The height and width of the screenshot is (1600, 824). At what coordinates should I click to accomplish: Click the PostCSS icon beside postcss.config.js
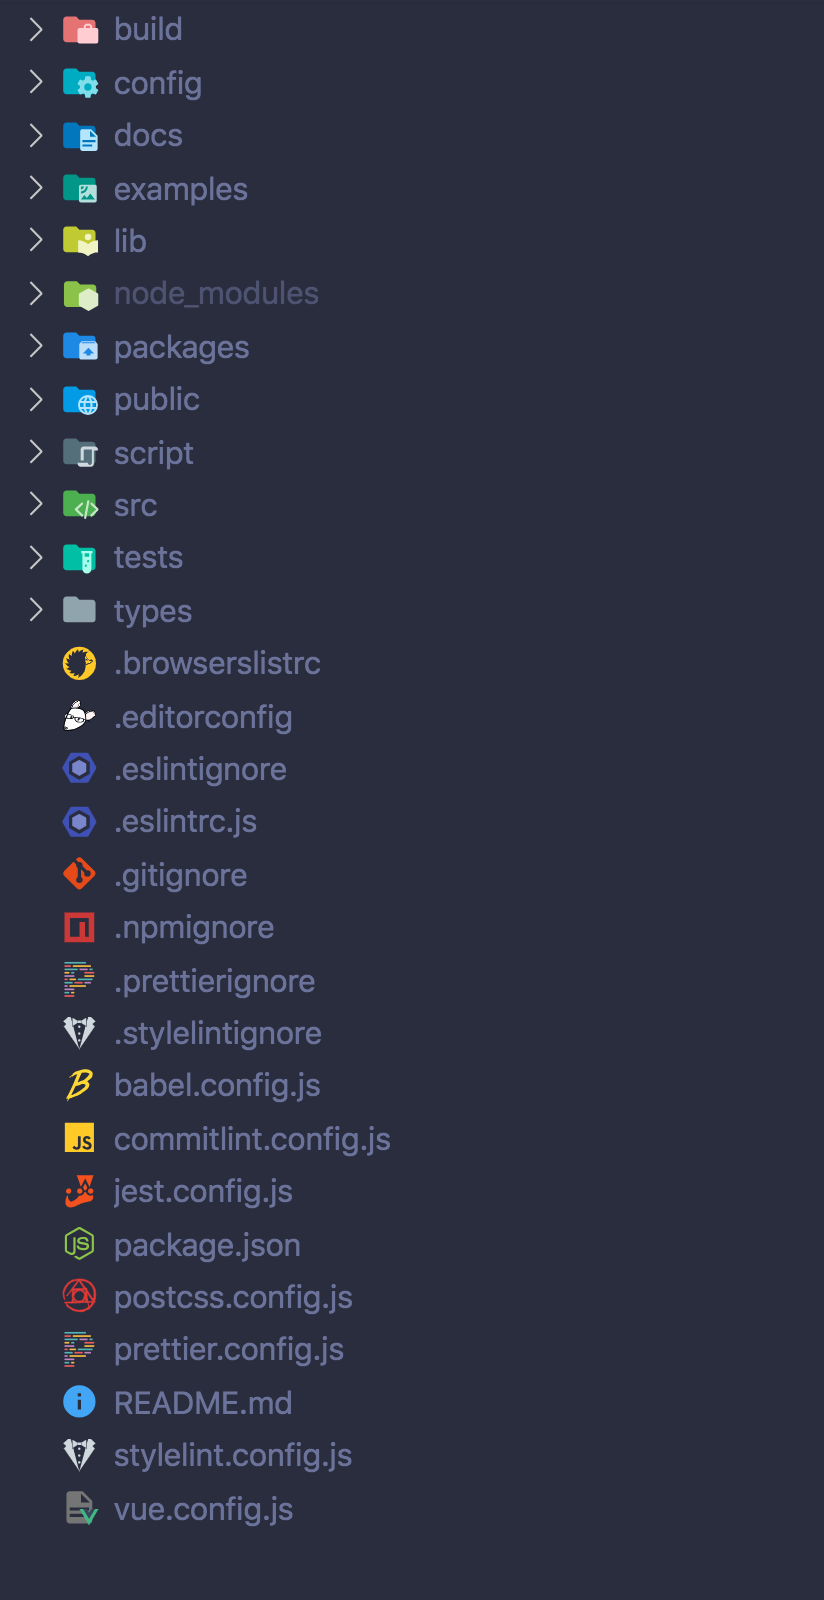(79, 1297)
